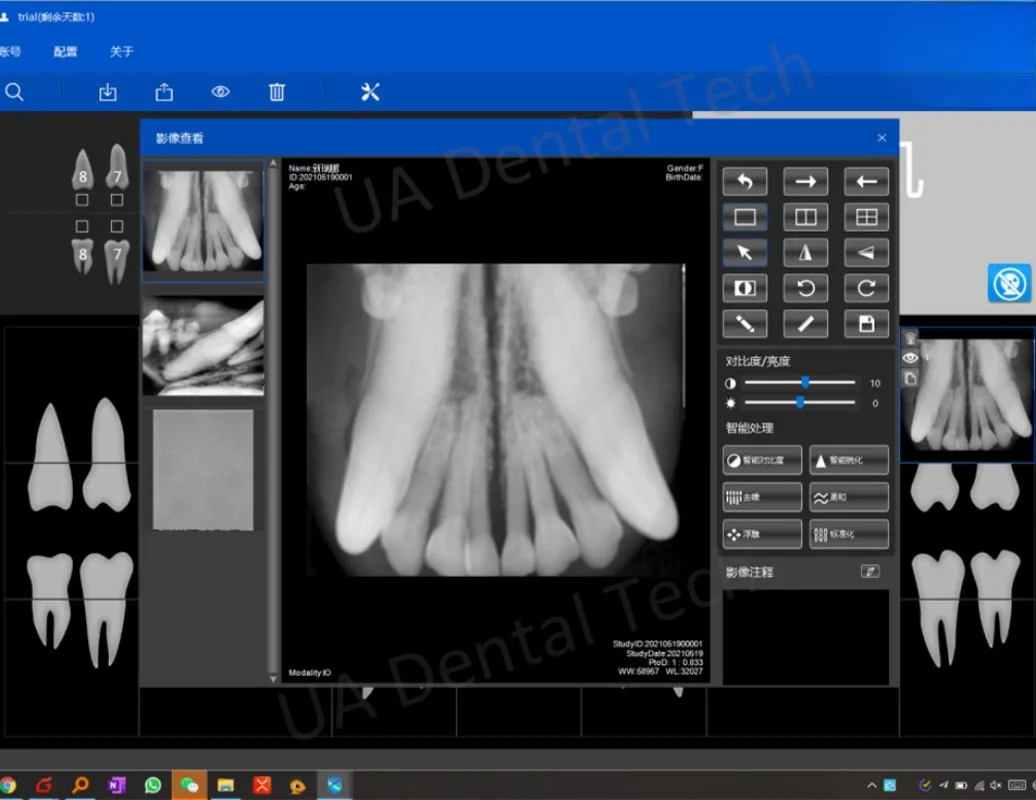Apply the 柔和 soften filter
This screenshot has width=1036, height=800.
point(849,497)
